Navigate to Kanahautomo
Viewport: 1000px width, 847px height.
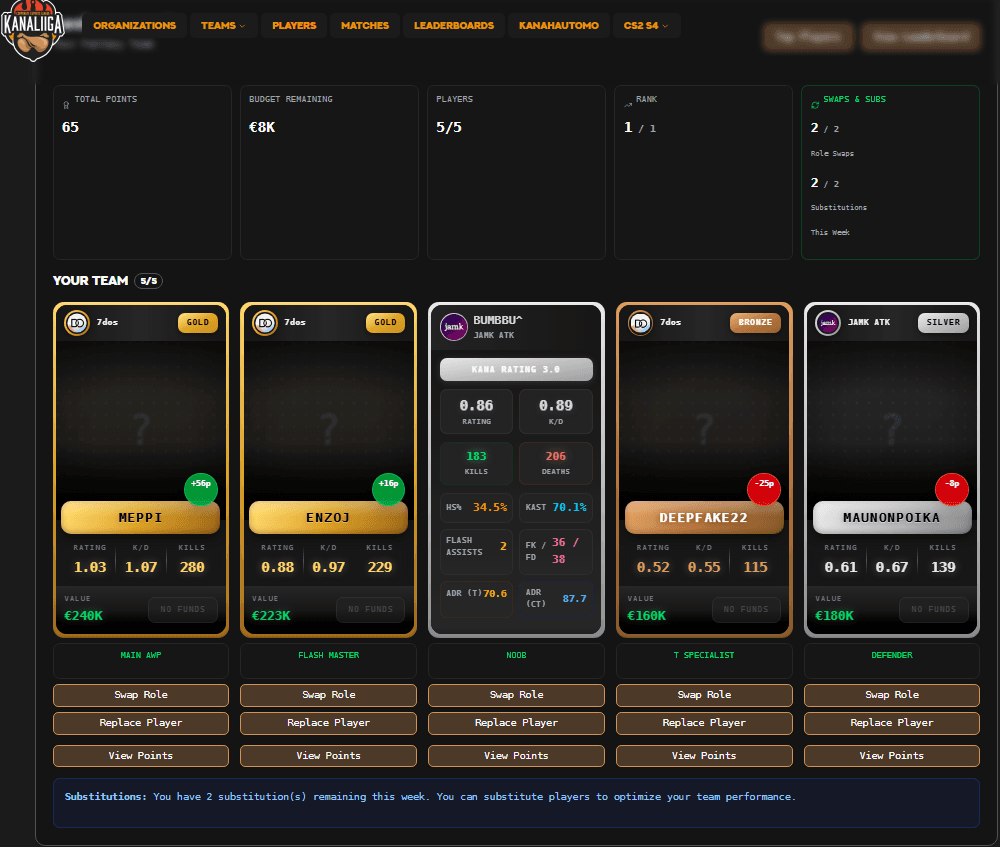tap(559, 26)
